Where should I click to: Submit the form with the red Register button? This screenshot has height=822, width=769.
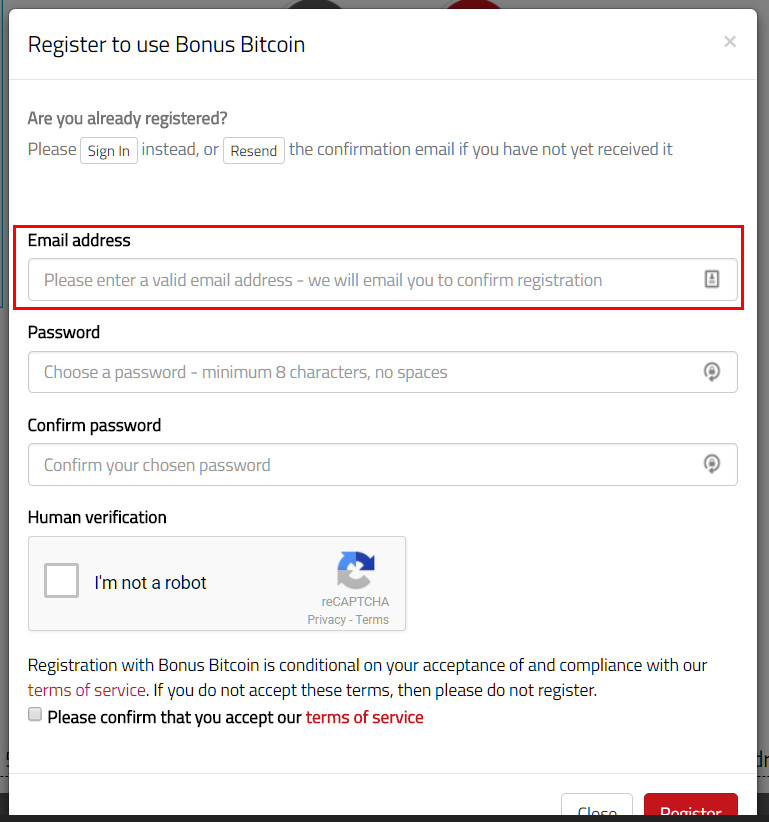click(690, 807)
